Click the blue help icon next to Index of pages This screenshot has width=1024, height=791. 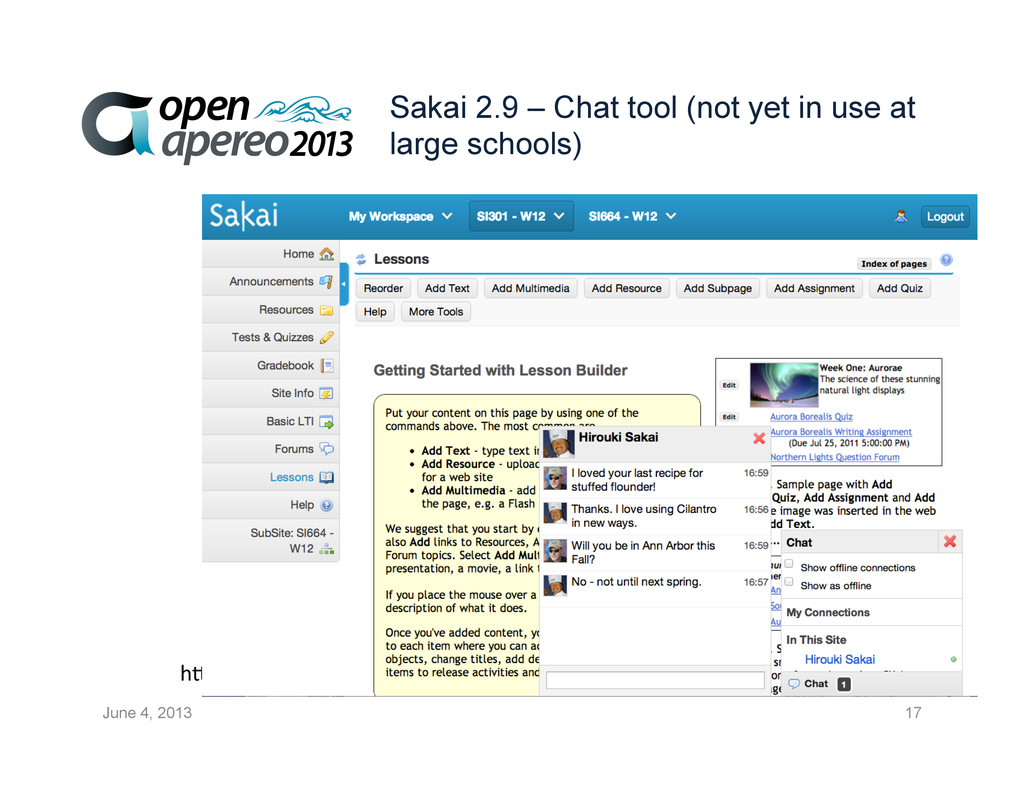click(x=946, y=260)
